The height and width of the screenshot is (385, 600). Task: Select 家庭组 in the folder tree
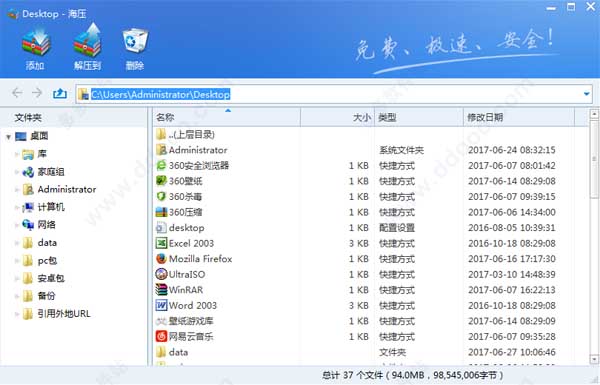coord(51,172)
